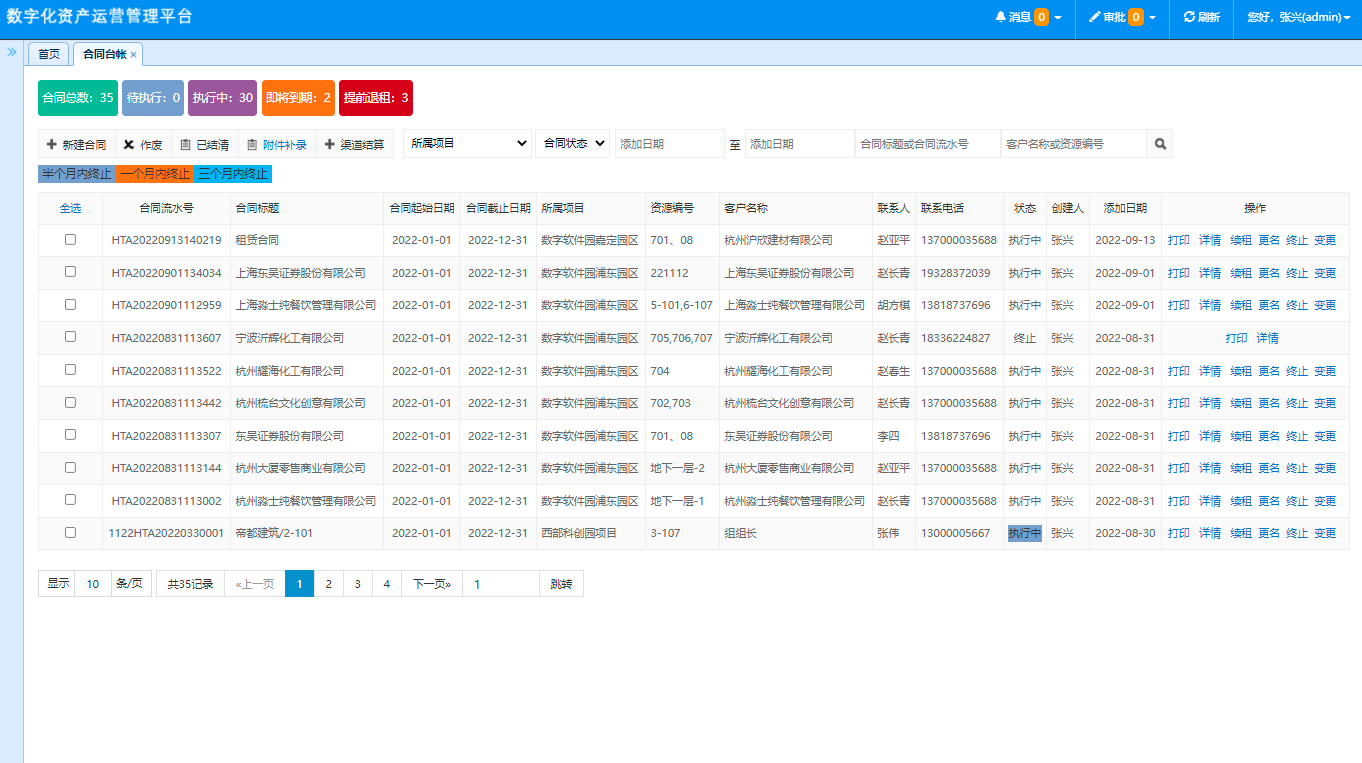This screenshot has width=1362, height=763.
Task: Click the 执行中: 30 badge
Action: click(x=223, y=98)
